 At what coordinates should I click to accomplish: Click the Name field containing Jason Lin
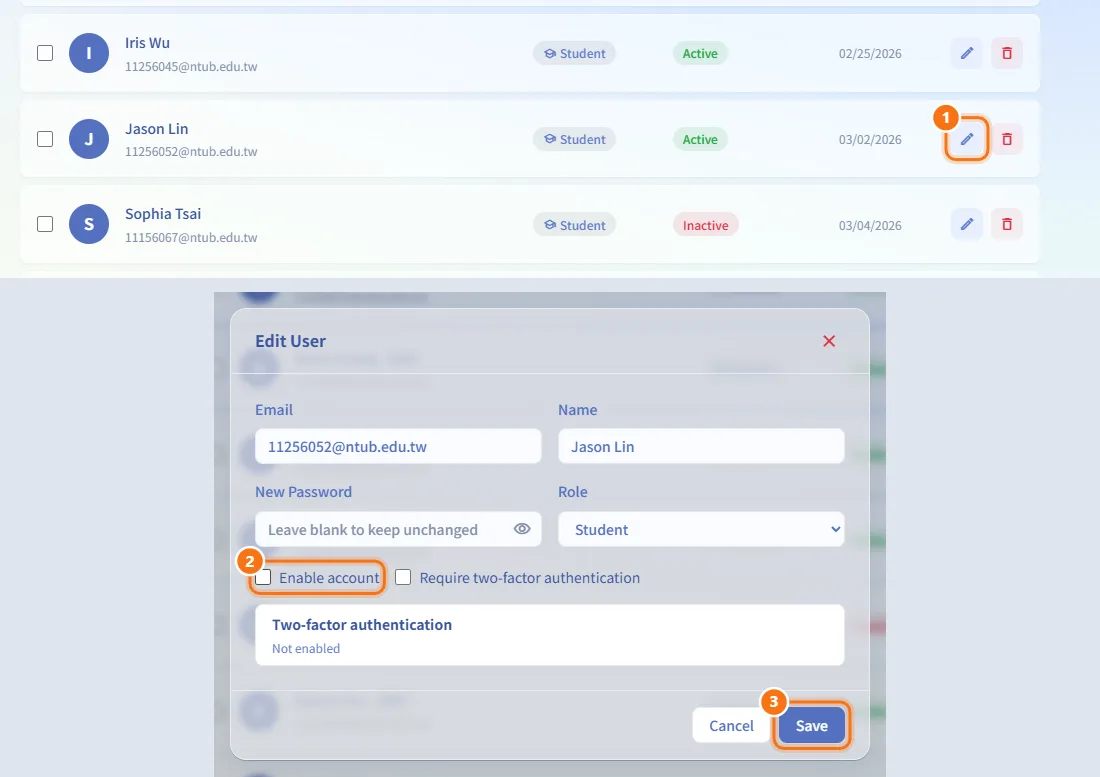click(x=701, y=447)
